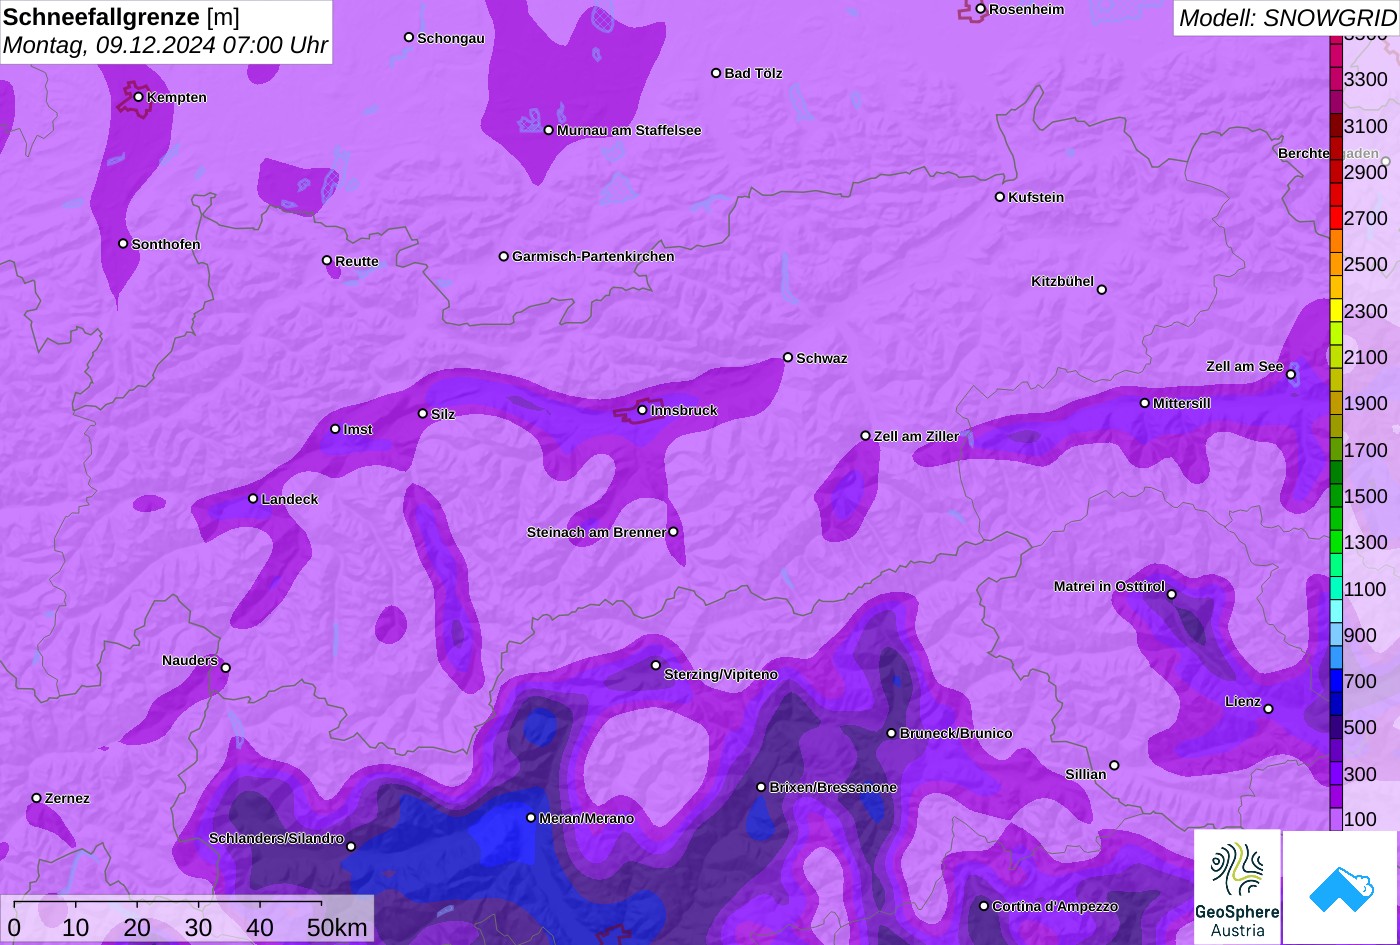1400x945 pixels.
Task: Click the date Montag, 09.12.2024 07:00 Uhr
Action: pos(165,45)
